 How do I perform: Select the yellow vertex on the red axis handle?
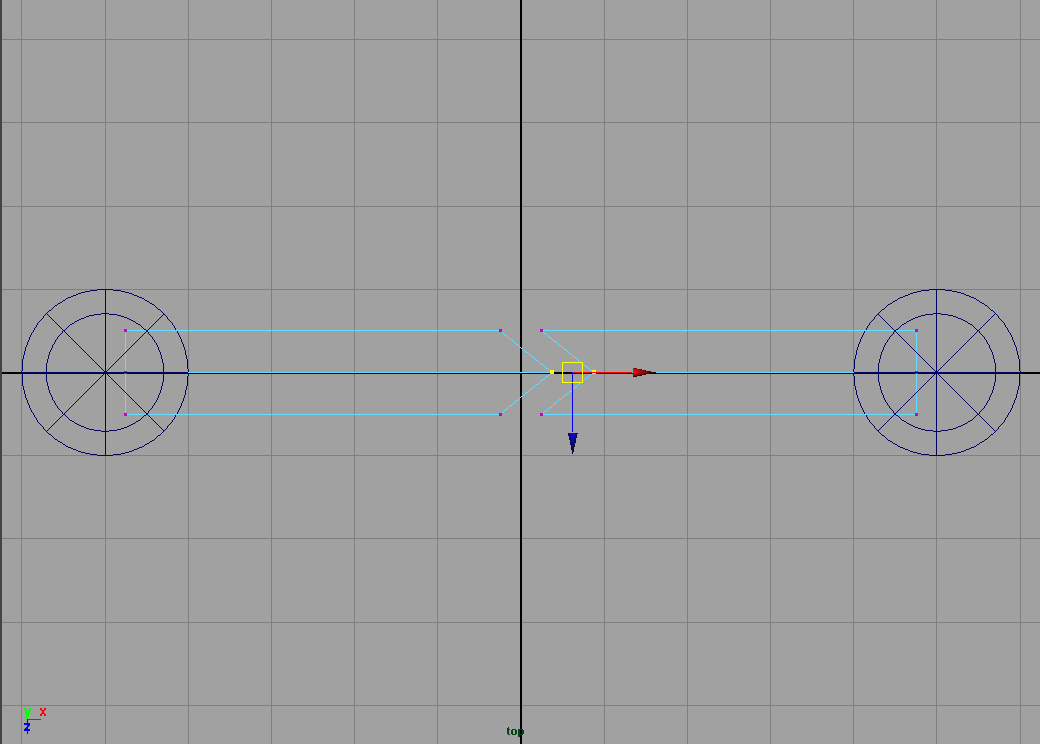tap(594, 372)
